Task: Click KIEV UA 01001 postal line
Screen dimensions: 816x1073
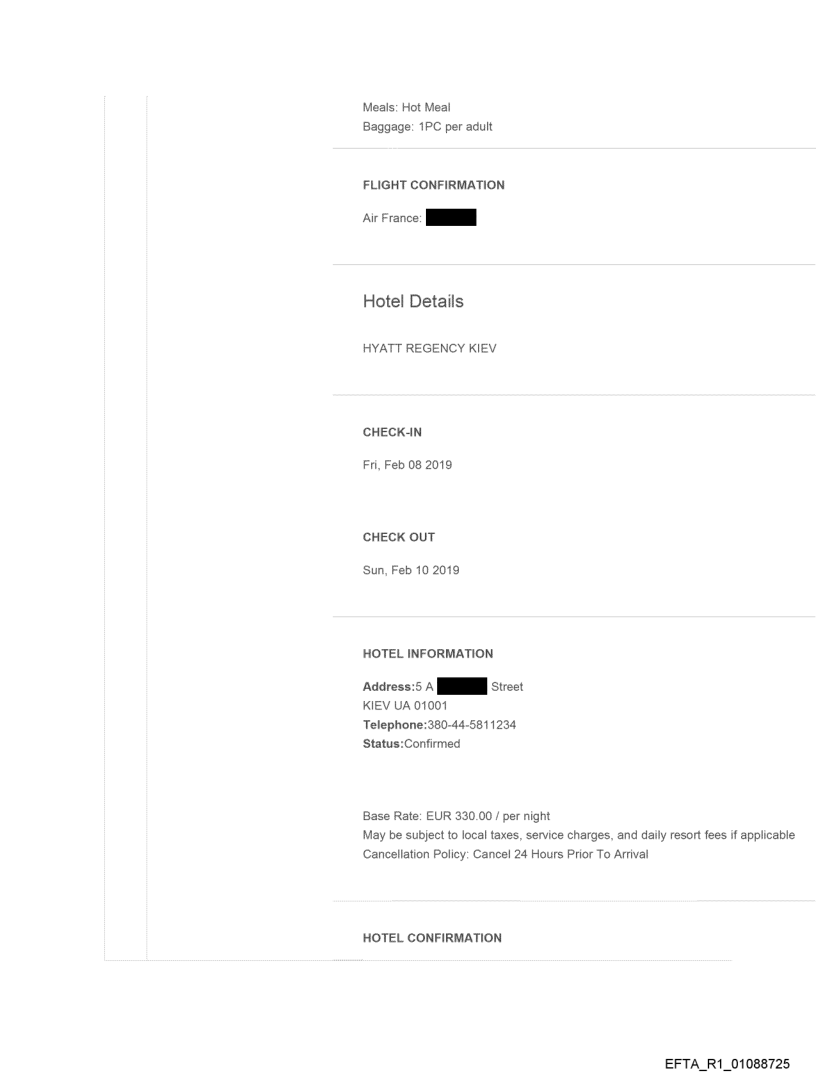Action: 405,705
